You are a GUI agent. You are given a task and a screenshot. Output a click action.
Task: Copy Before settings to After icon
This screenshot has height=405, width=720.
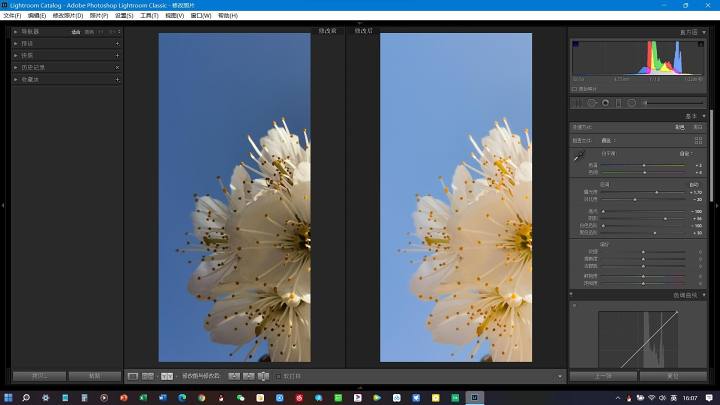click(234, 376)
